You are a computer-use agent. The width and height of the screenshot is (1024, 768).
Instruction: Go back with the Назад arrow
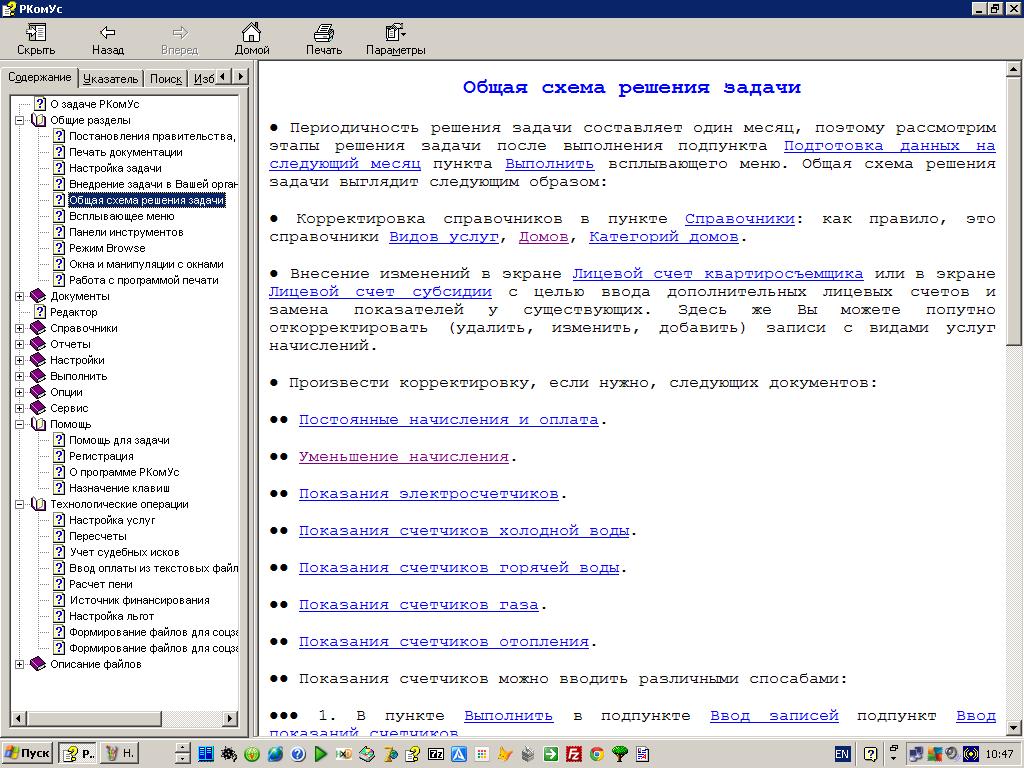pos(108,34)
